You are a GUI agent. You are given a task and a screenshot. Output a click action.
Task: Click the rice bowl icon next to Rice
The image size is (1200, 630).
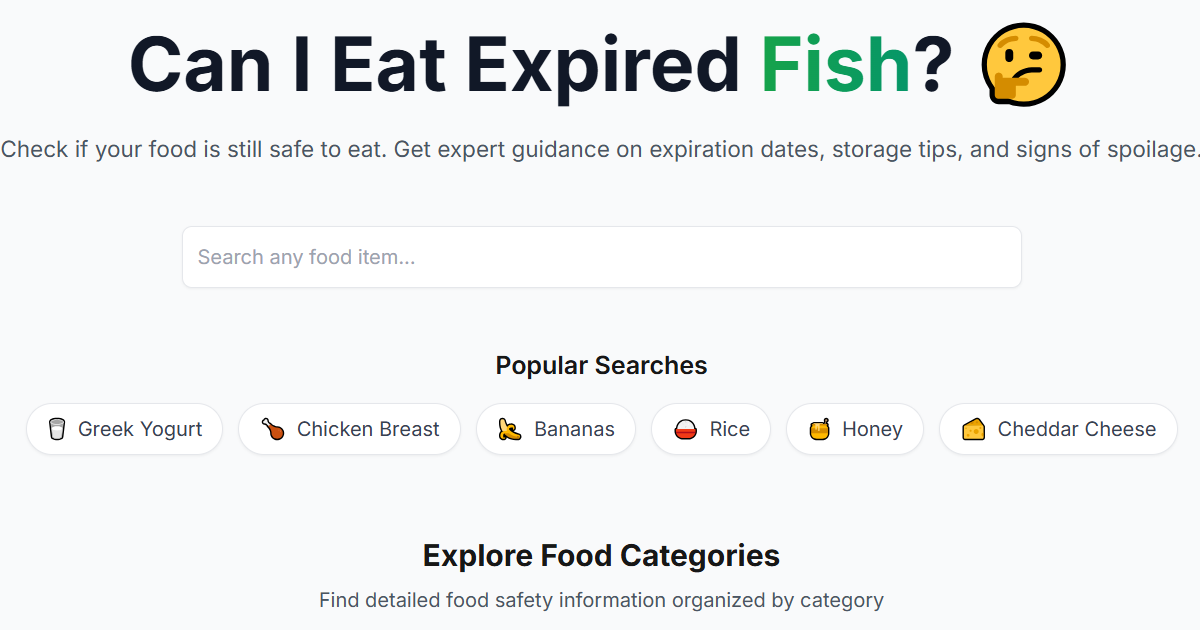pos(685,428)
